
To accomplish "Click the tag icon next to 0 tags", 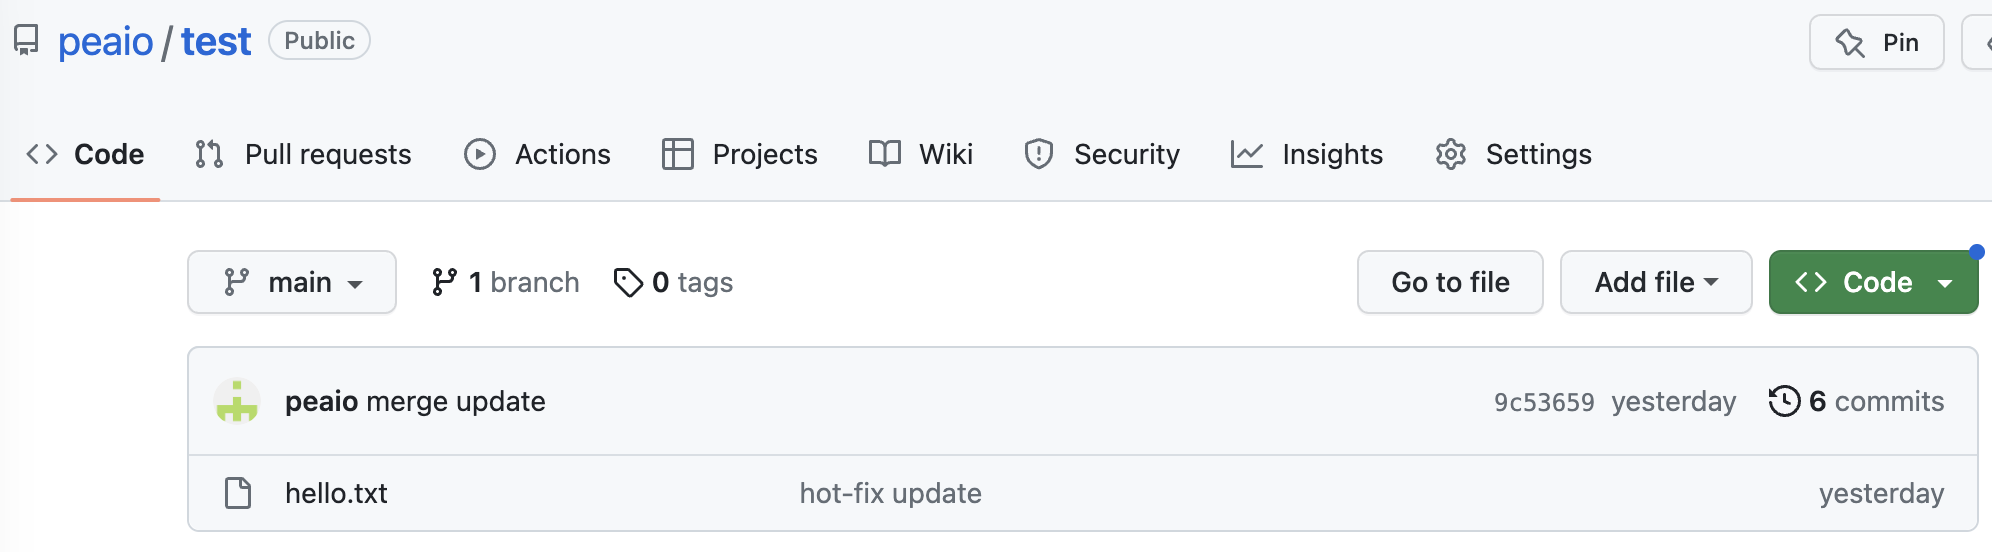I will point(628,283).
